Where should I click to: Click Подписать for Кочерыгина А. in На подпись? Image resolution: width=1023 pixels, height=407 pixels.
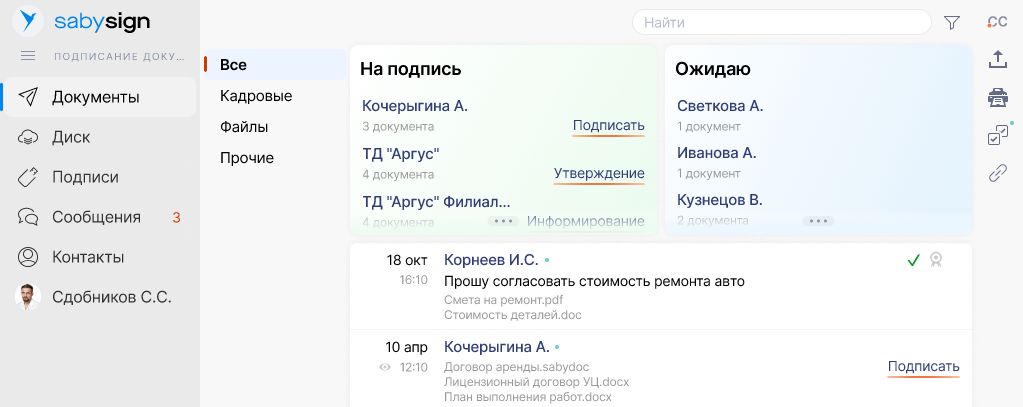[608, 125]
